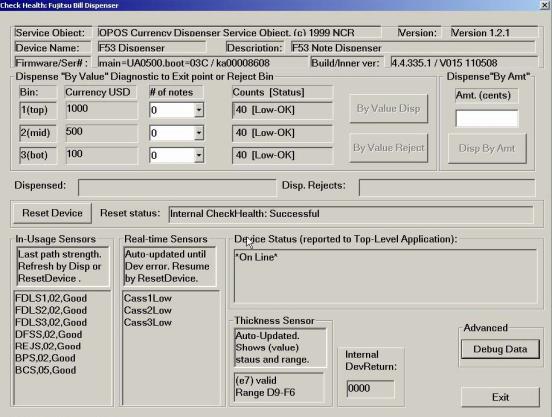The height and width of the screenshot is (417, 552).
Task: Focus the Amt. (cents) input field
Action: pos(487,118)
